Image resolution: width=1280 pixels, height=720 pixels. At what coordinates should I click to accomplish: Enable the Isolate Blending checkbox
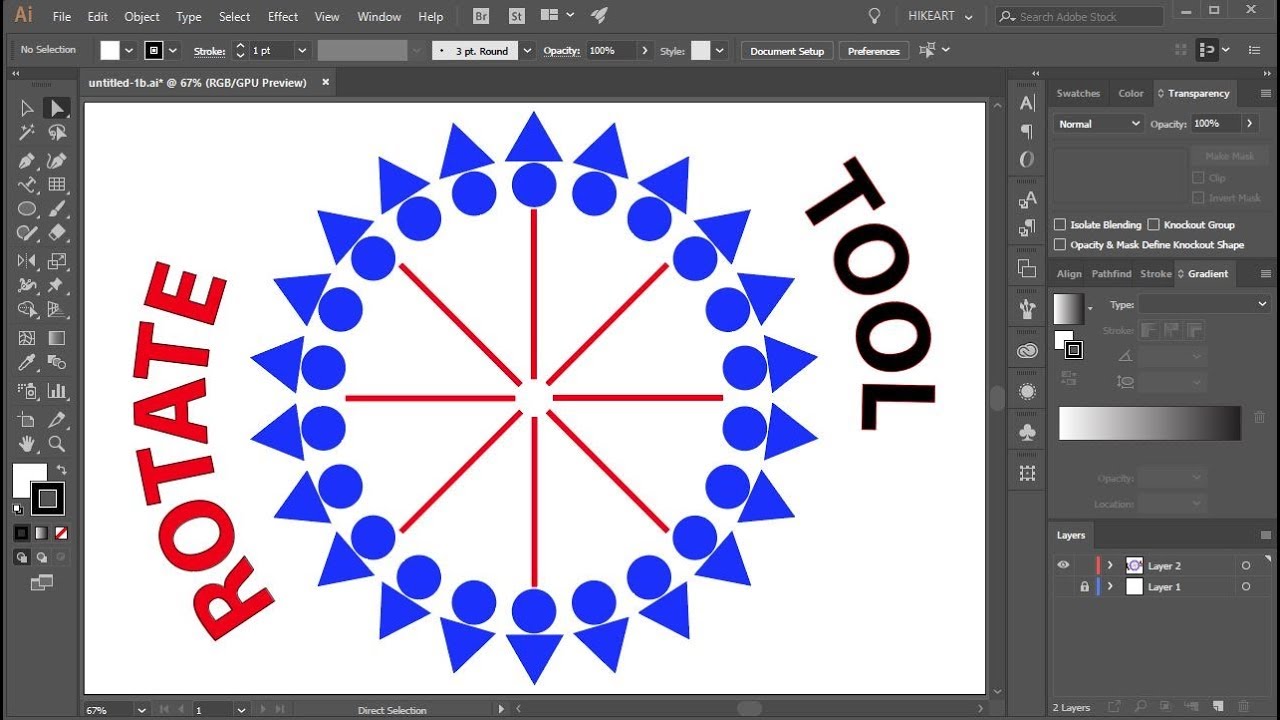1060,225
